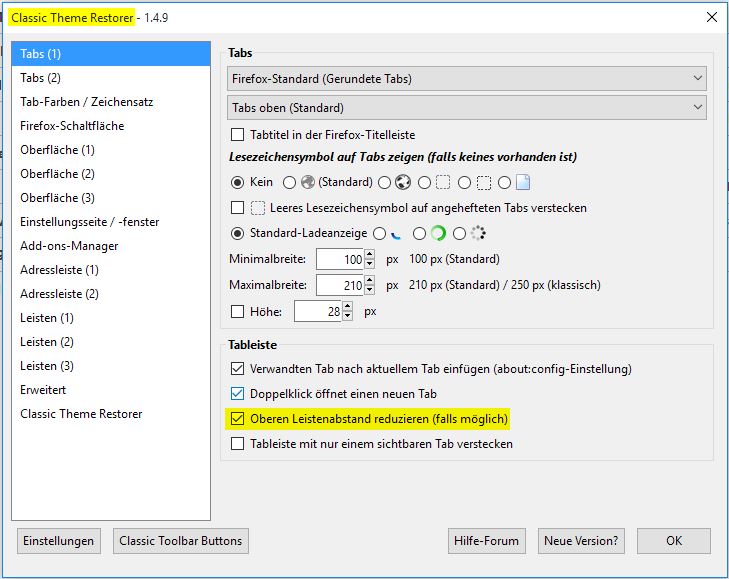729x579 pixels.
Task: Confirm with the OK button
Action: 674,541
